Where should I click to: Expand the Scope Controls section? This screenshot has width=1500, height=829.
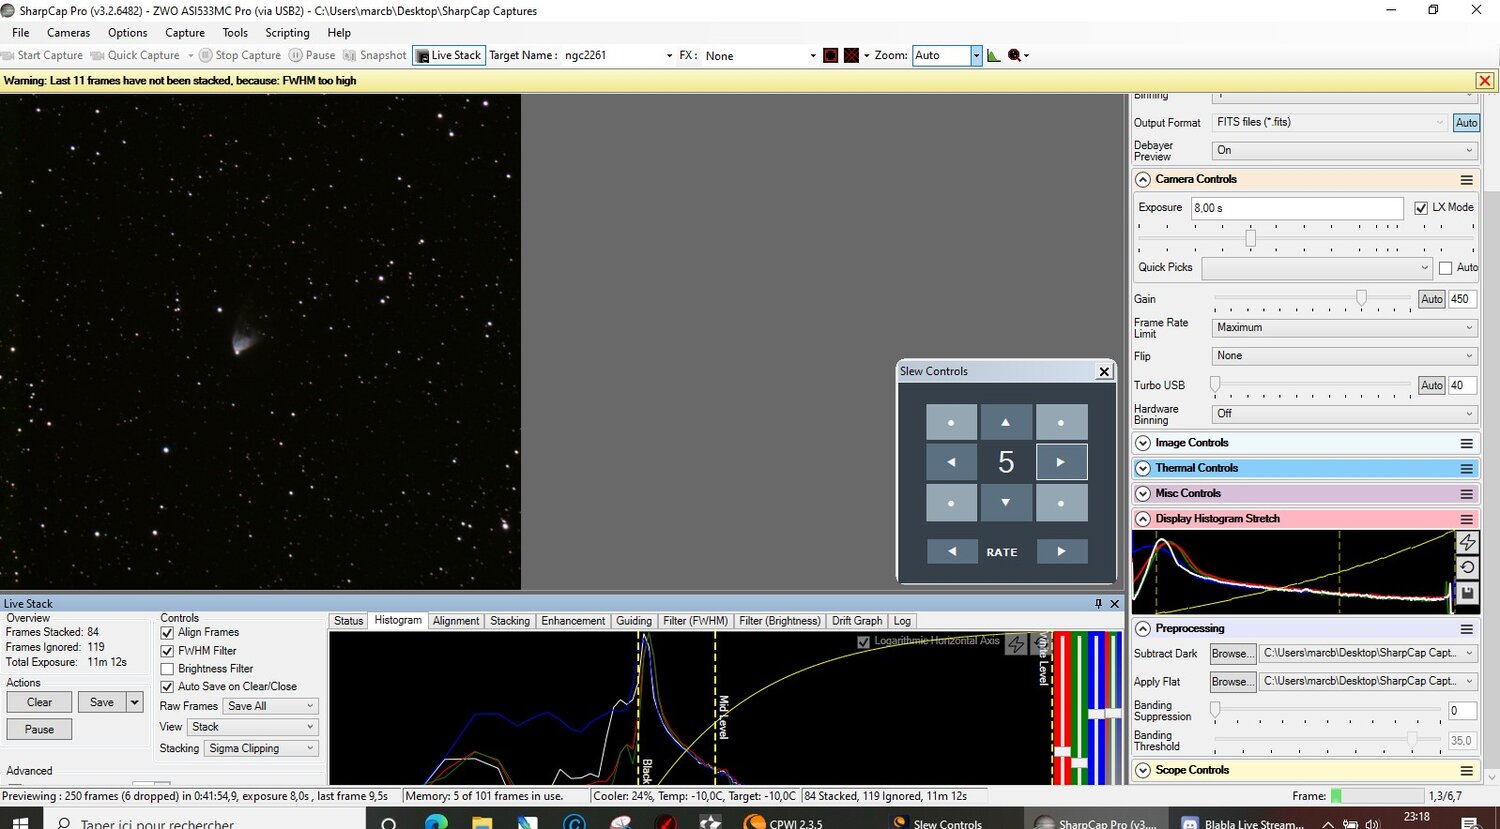pos(1144,771)
